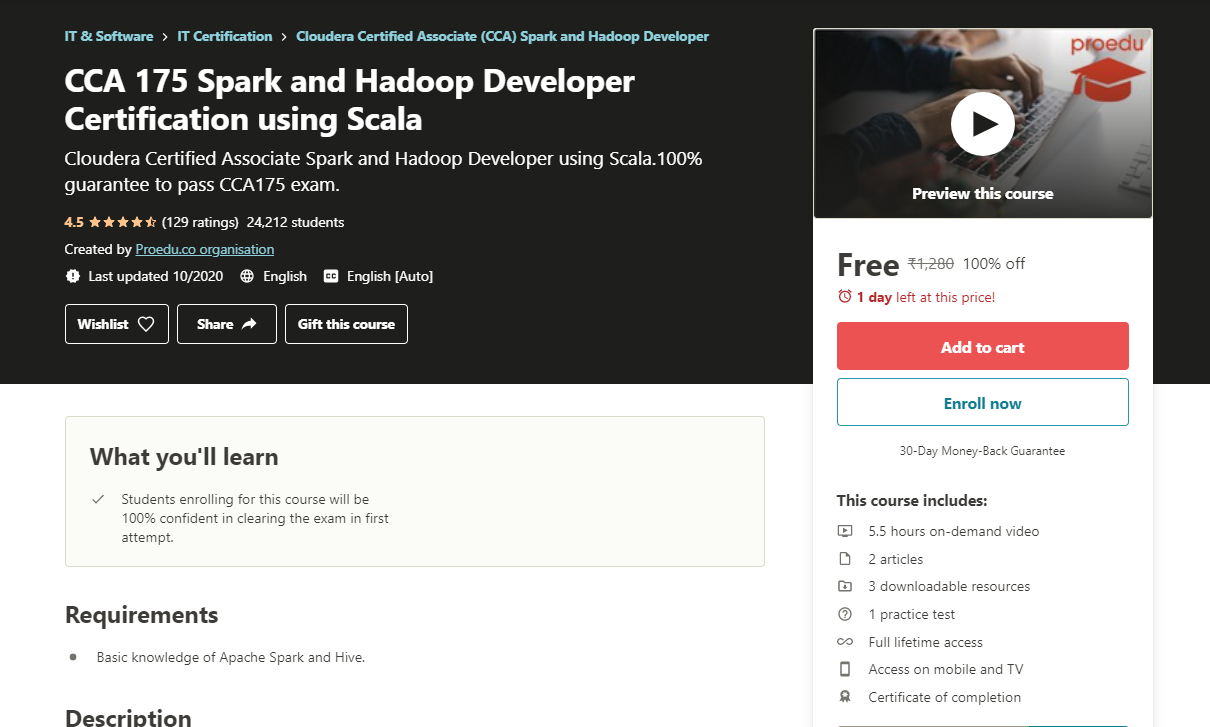
Task: Click the practice test question icon
Action: pyautogui.click(x=845, y=614)
